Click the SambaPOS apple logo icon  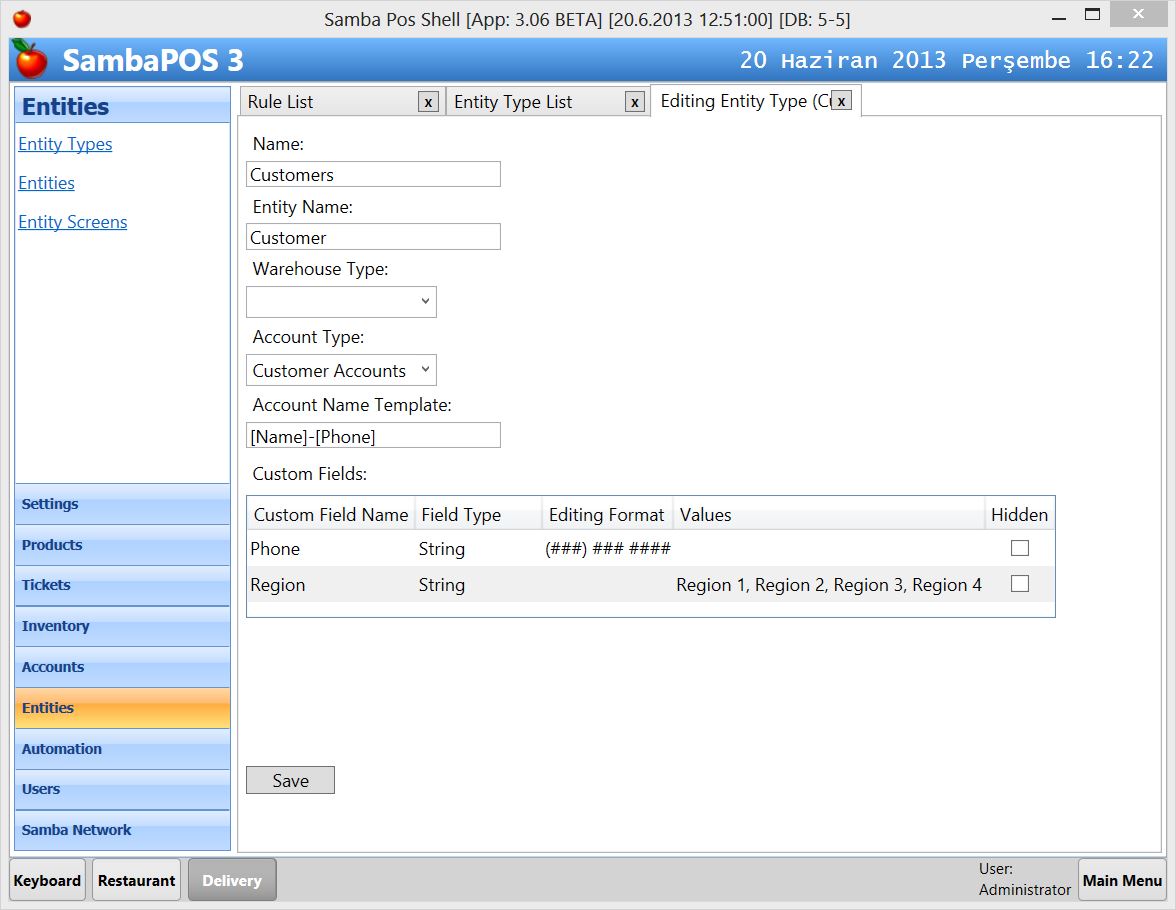pos(31,60)
